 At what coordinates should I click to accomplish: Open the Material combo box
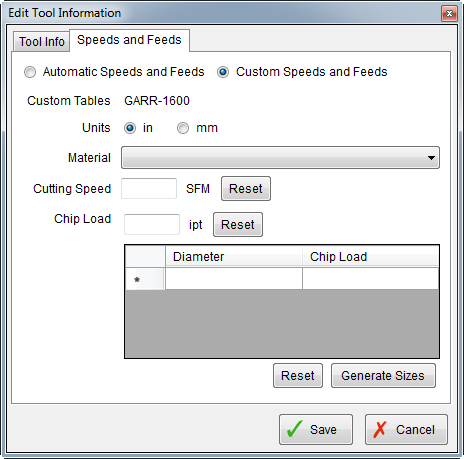[280, 157]
